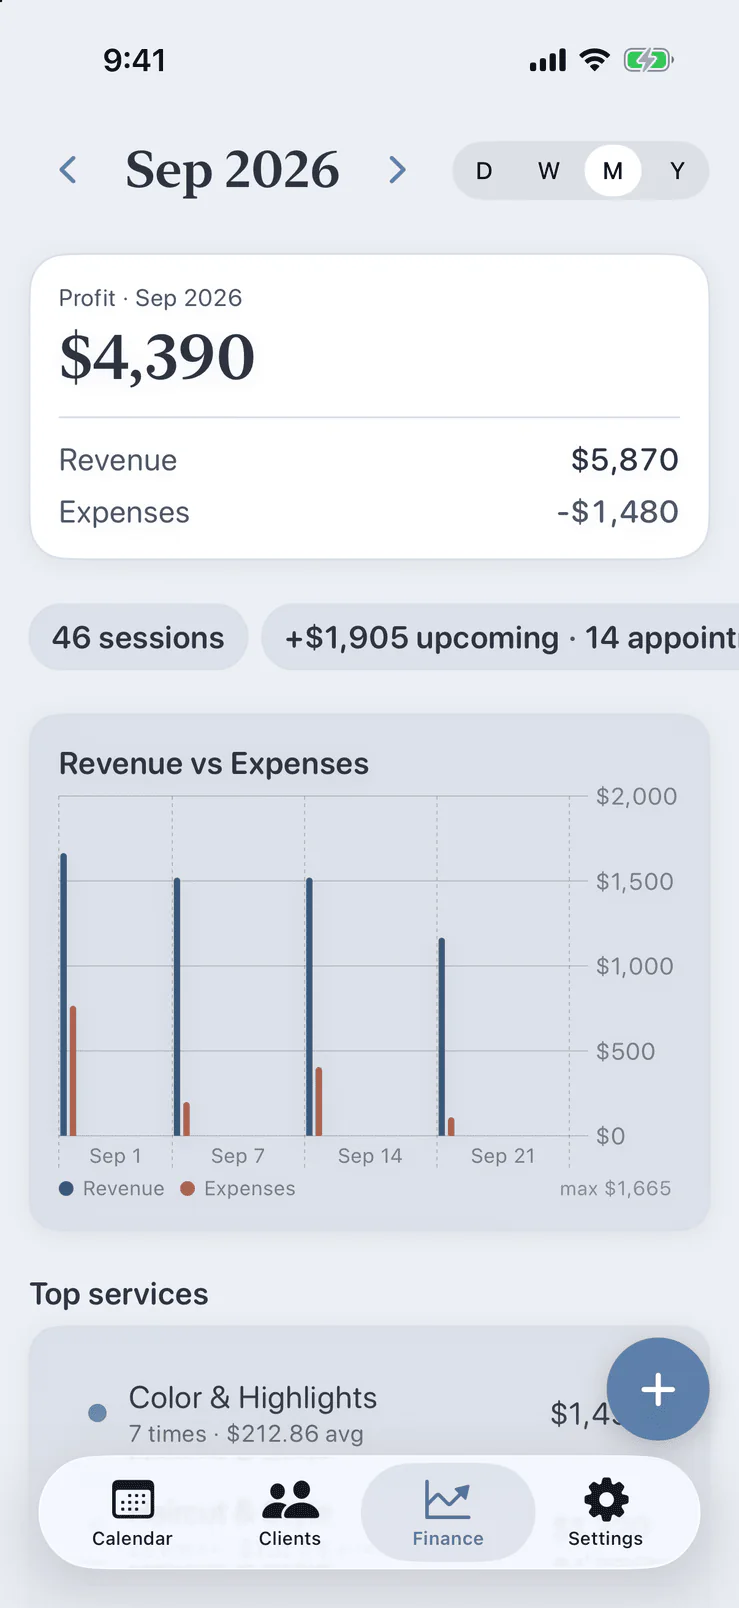Image resolution: width=739 pixels, height=1608 pixels.
Task: Select the Month (M) period option
Action: [x=613, y=171]
